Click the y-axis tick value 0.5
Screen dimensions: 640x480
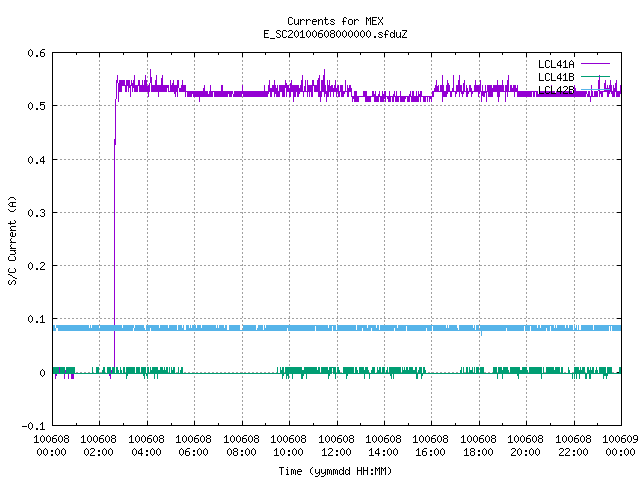[36, 106]
